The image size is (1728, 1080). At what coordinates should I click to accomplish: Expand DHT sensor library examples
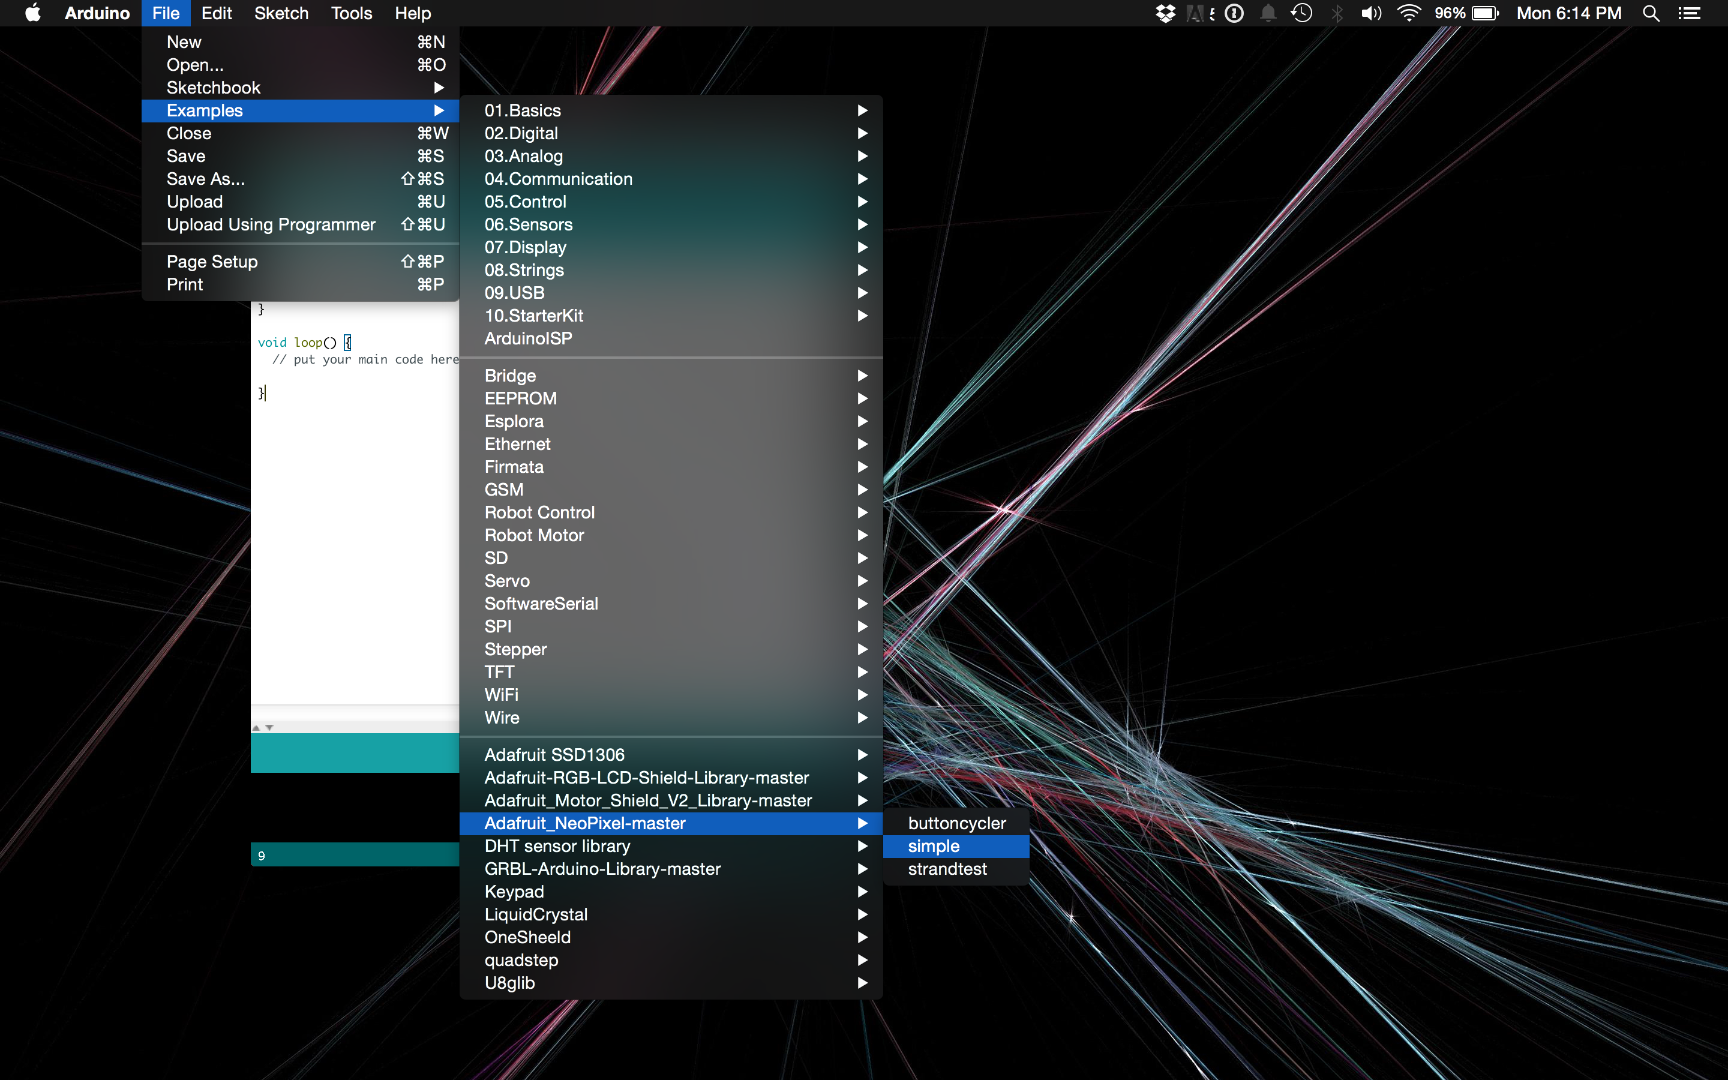671,846
